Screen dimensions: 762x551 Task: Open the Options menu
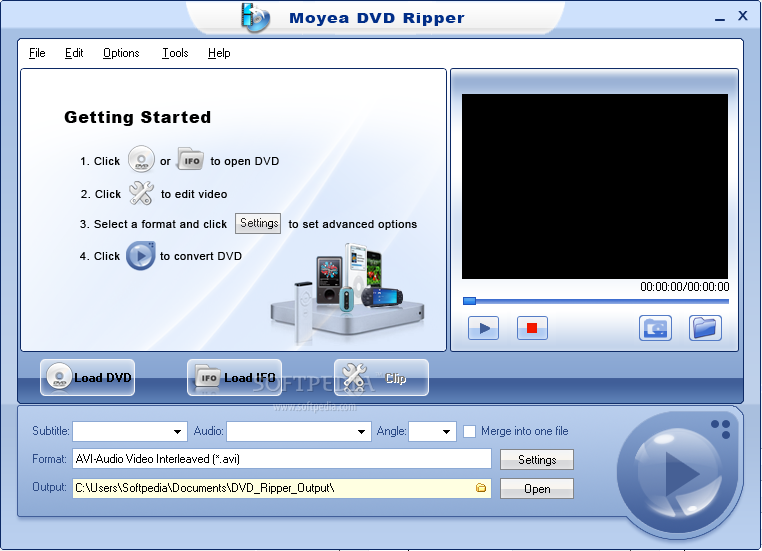point(121,53)
